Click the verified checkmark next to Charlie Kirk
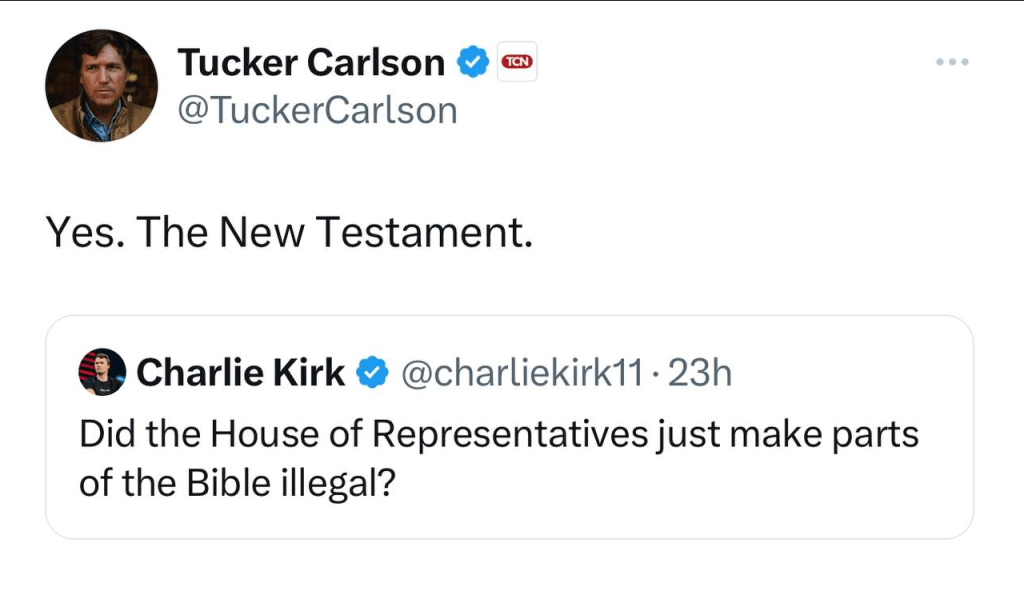Viewport: 1024px width, 591px height. 373,373
